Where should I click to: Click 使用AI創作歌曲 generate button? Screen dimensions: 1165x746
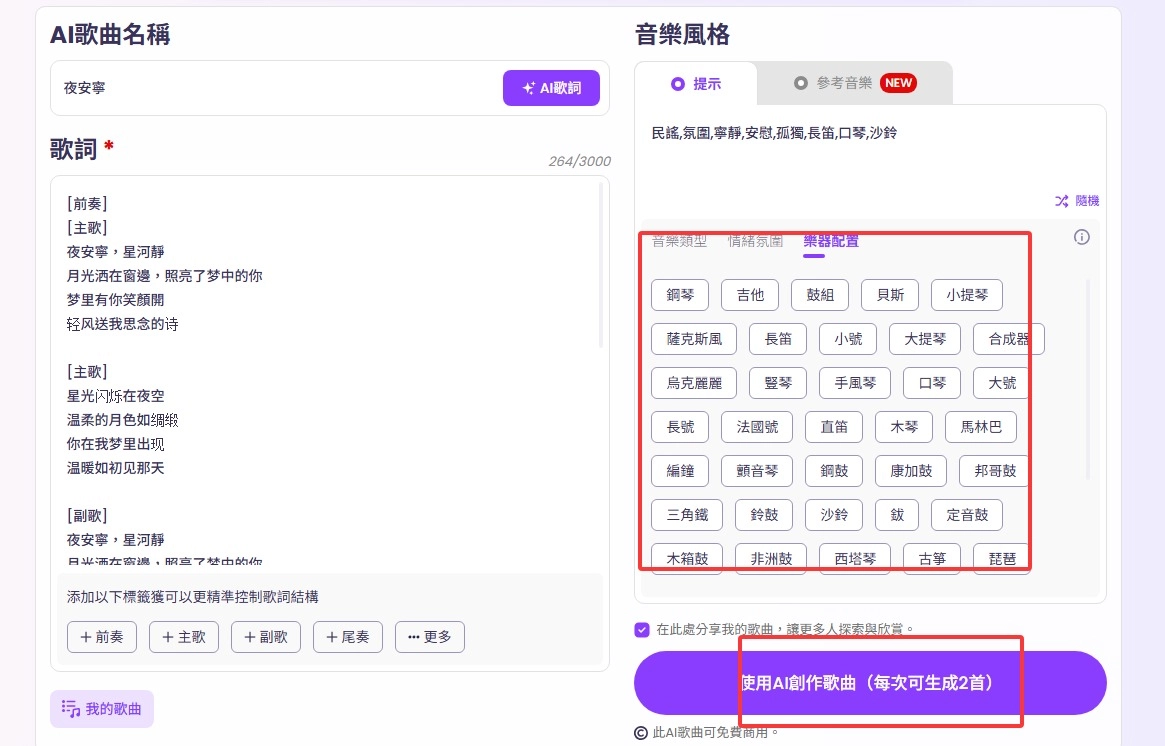pos(870,683)
